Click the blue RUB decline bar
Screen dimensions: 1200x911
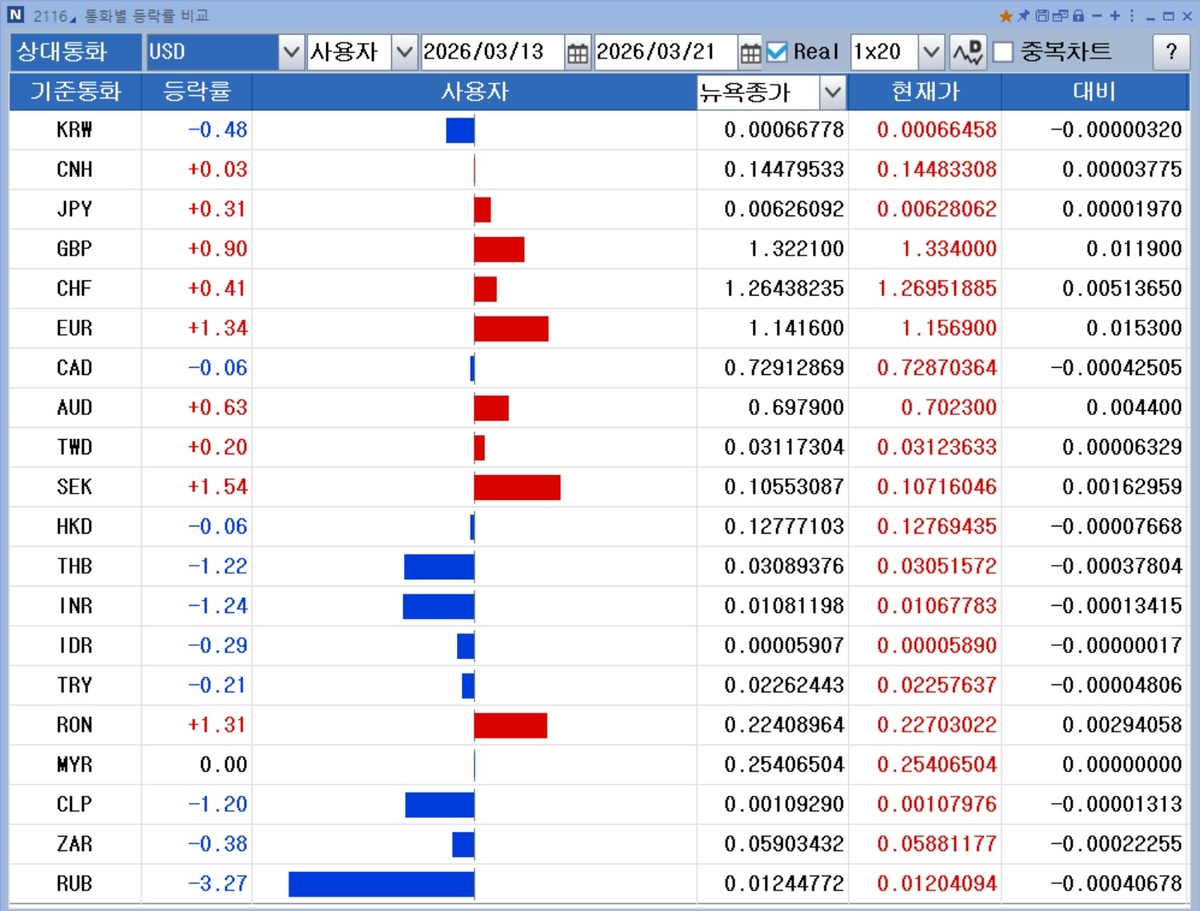click(x=380, y=884)
